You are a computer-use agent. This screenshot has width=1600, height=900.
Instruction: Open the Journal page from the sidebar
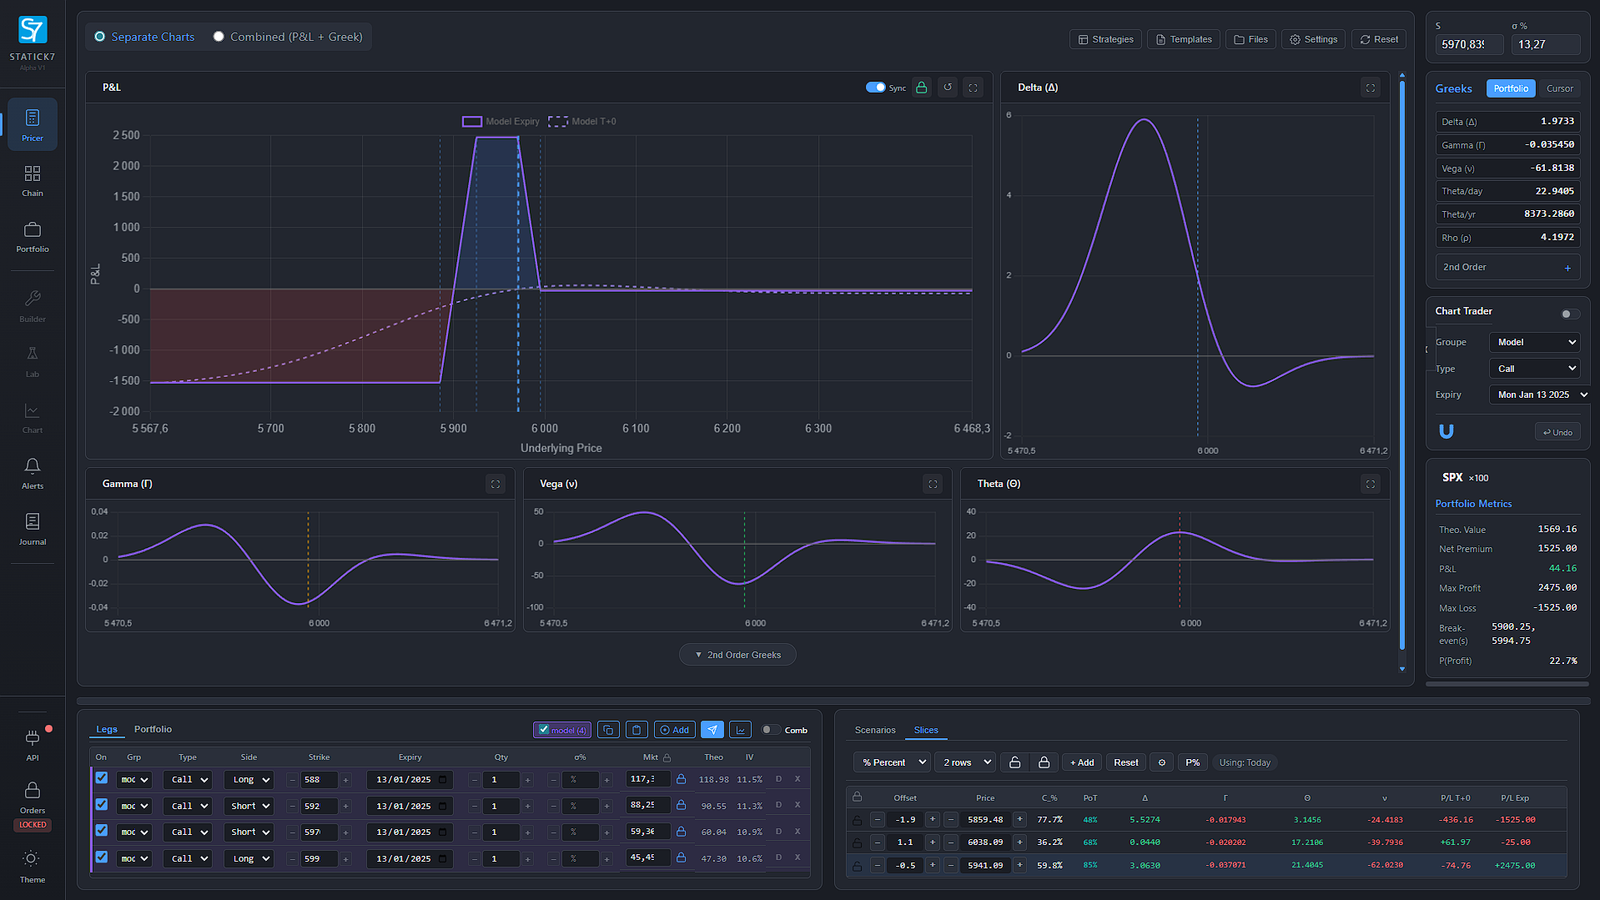point(32,529)
